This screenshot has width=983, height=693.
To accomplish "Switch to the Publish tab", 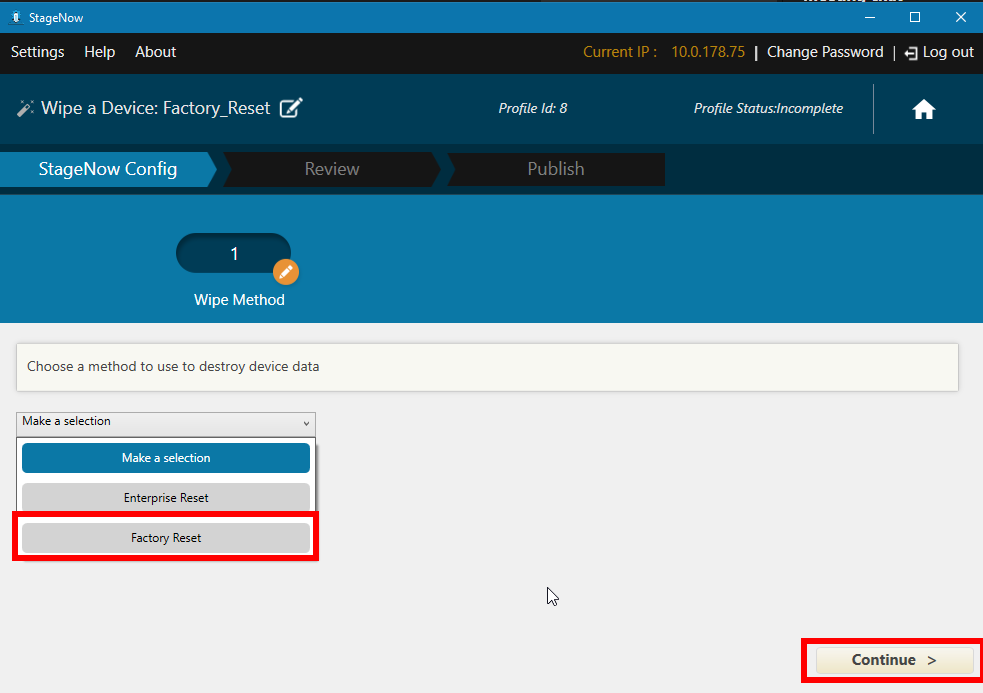I will coord(556,169).
